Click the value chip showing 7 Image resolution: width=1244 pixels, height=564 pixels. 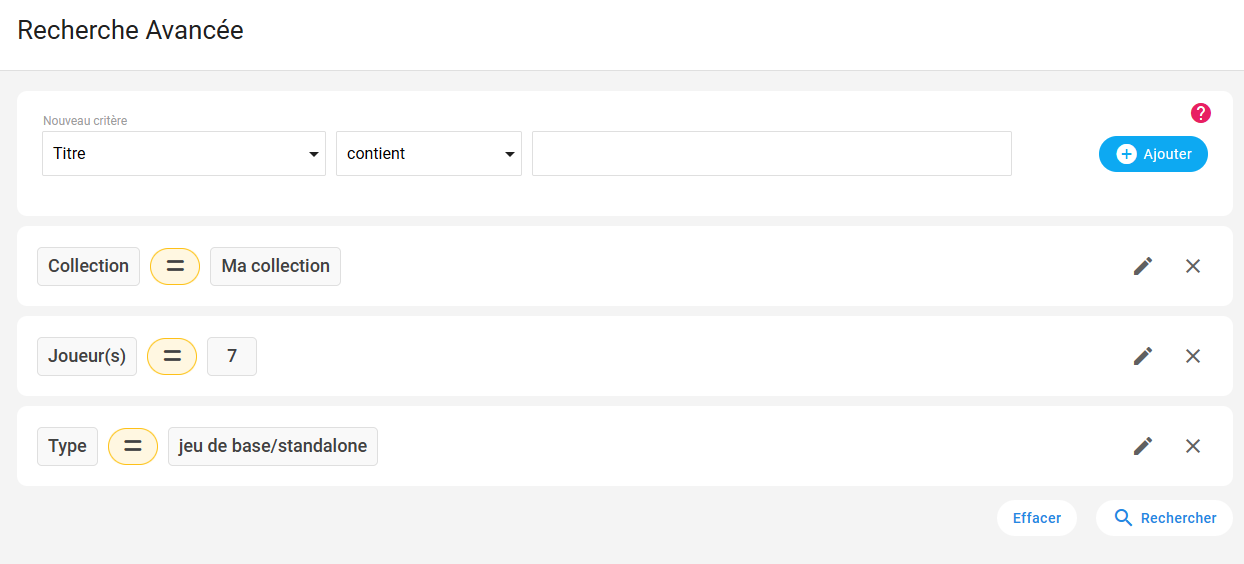click(x=232, y=356)
